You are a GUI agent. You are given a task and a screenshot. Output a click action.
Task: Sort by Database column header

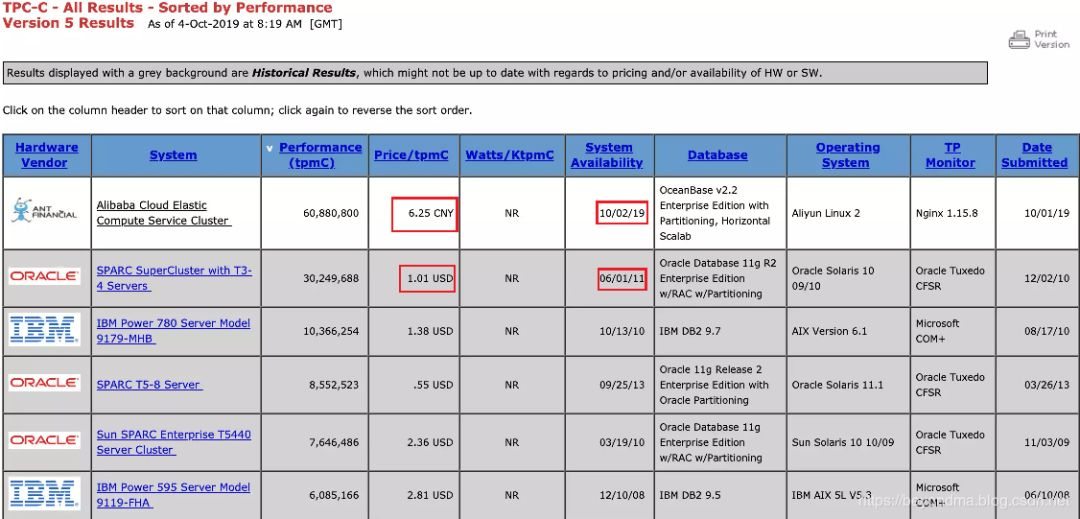pyautogui.click(x=717, y=155)
